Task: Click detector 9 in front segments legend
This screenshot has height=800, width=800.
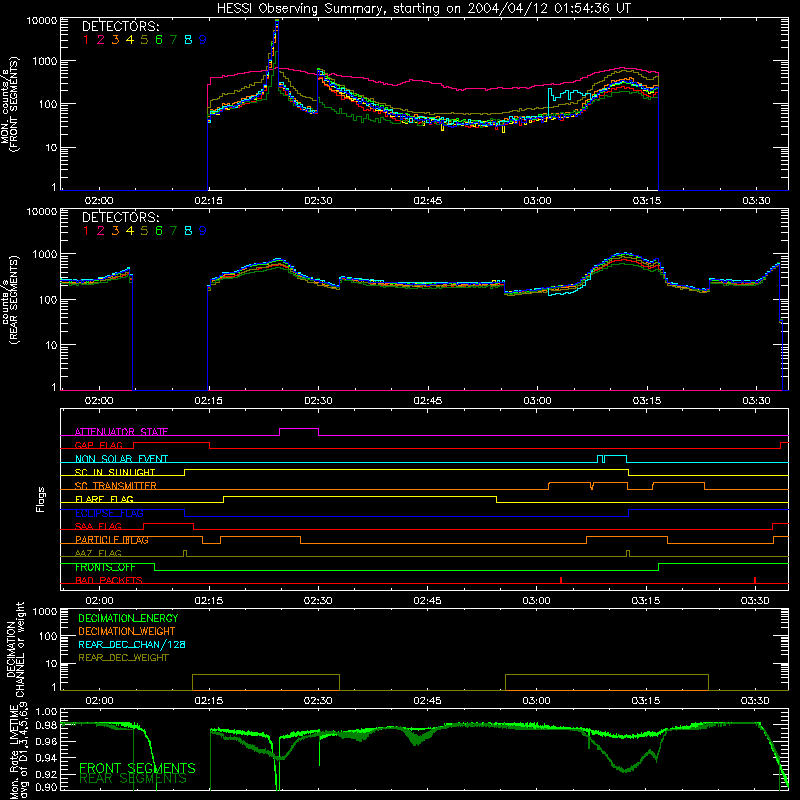Action: click(203, 40)
